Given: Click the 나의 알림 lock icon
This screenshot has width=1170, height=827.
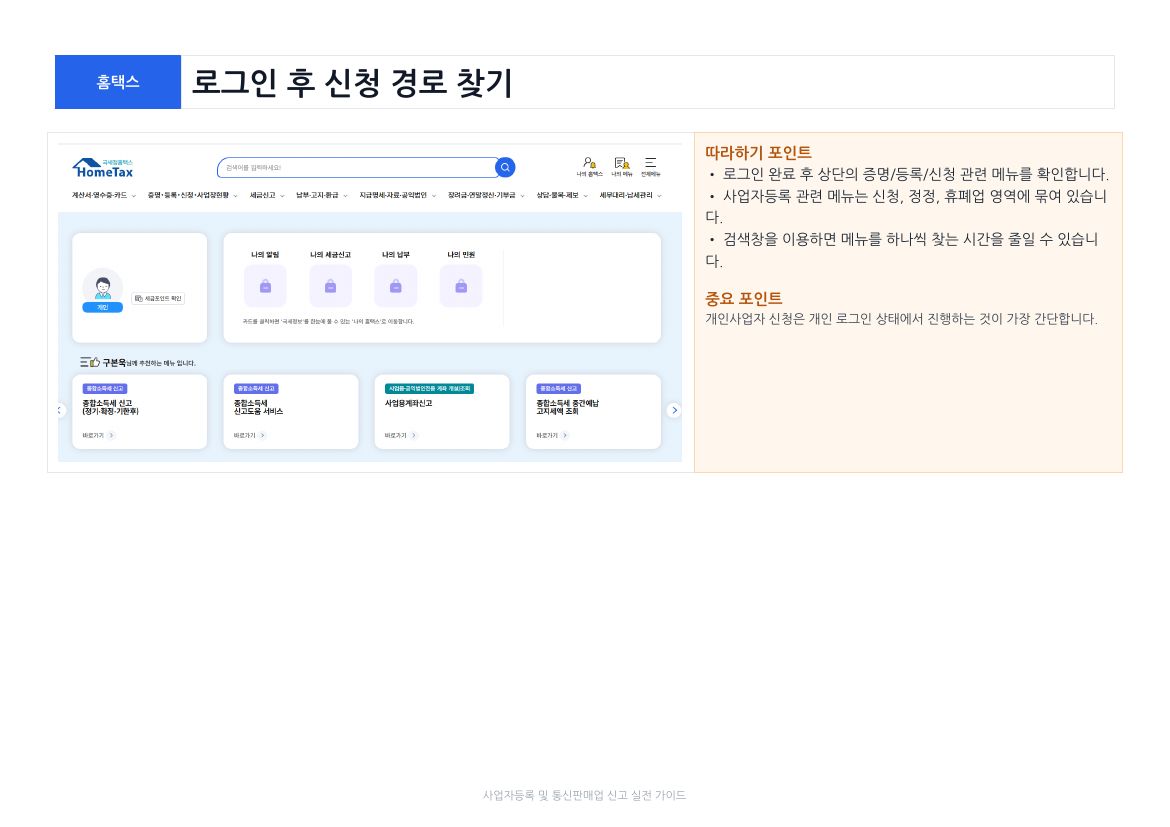Looking at the screenshot, I should coord(265,286).
